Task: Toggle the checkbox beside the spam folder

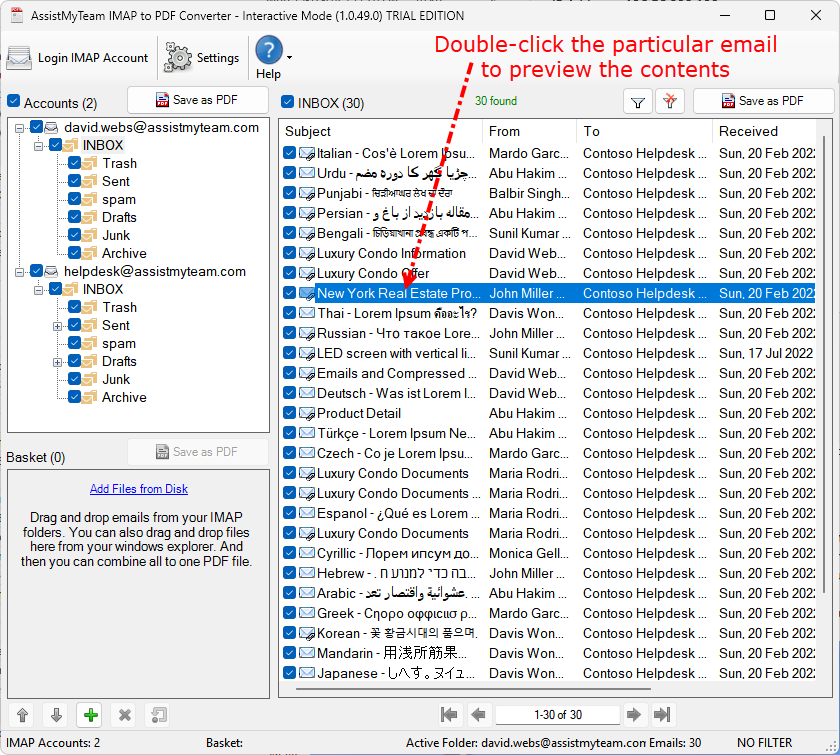Action: click(74, 199)
